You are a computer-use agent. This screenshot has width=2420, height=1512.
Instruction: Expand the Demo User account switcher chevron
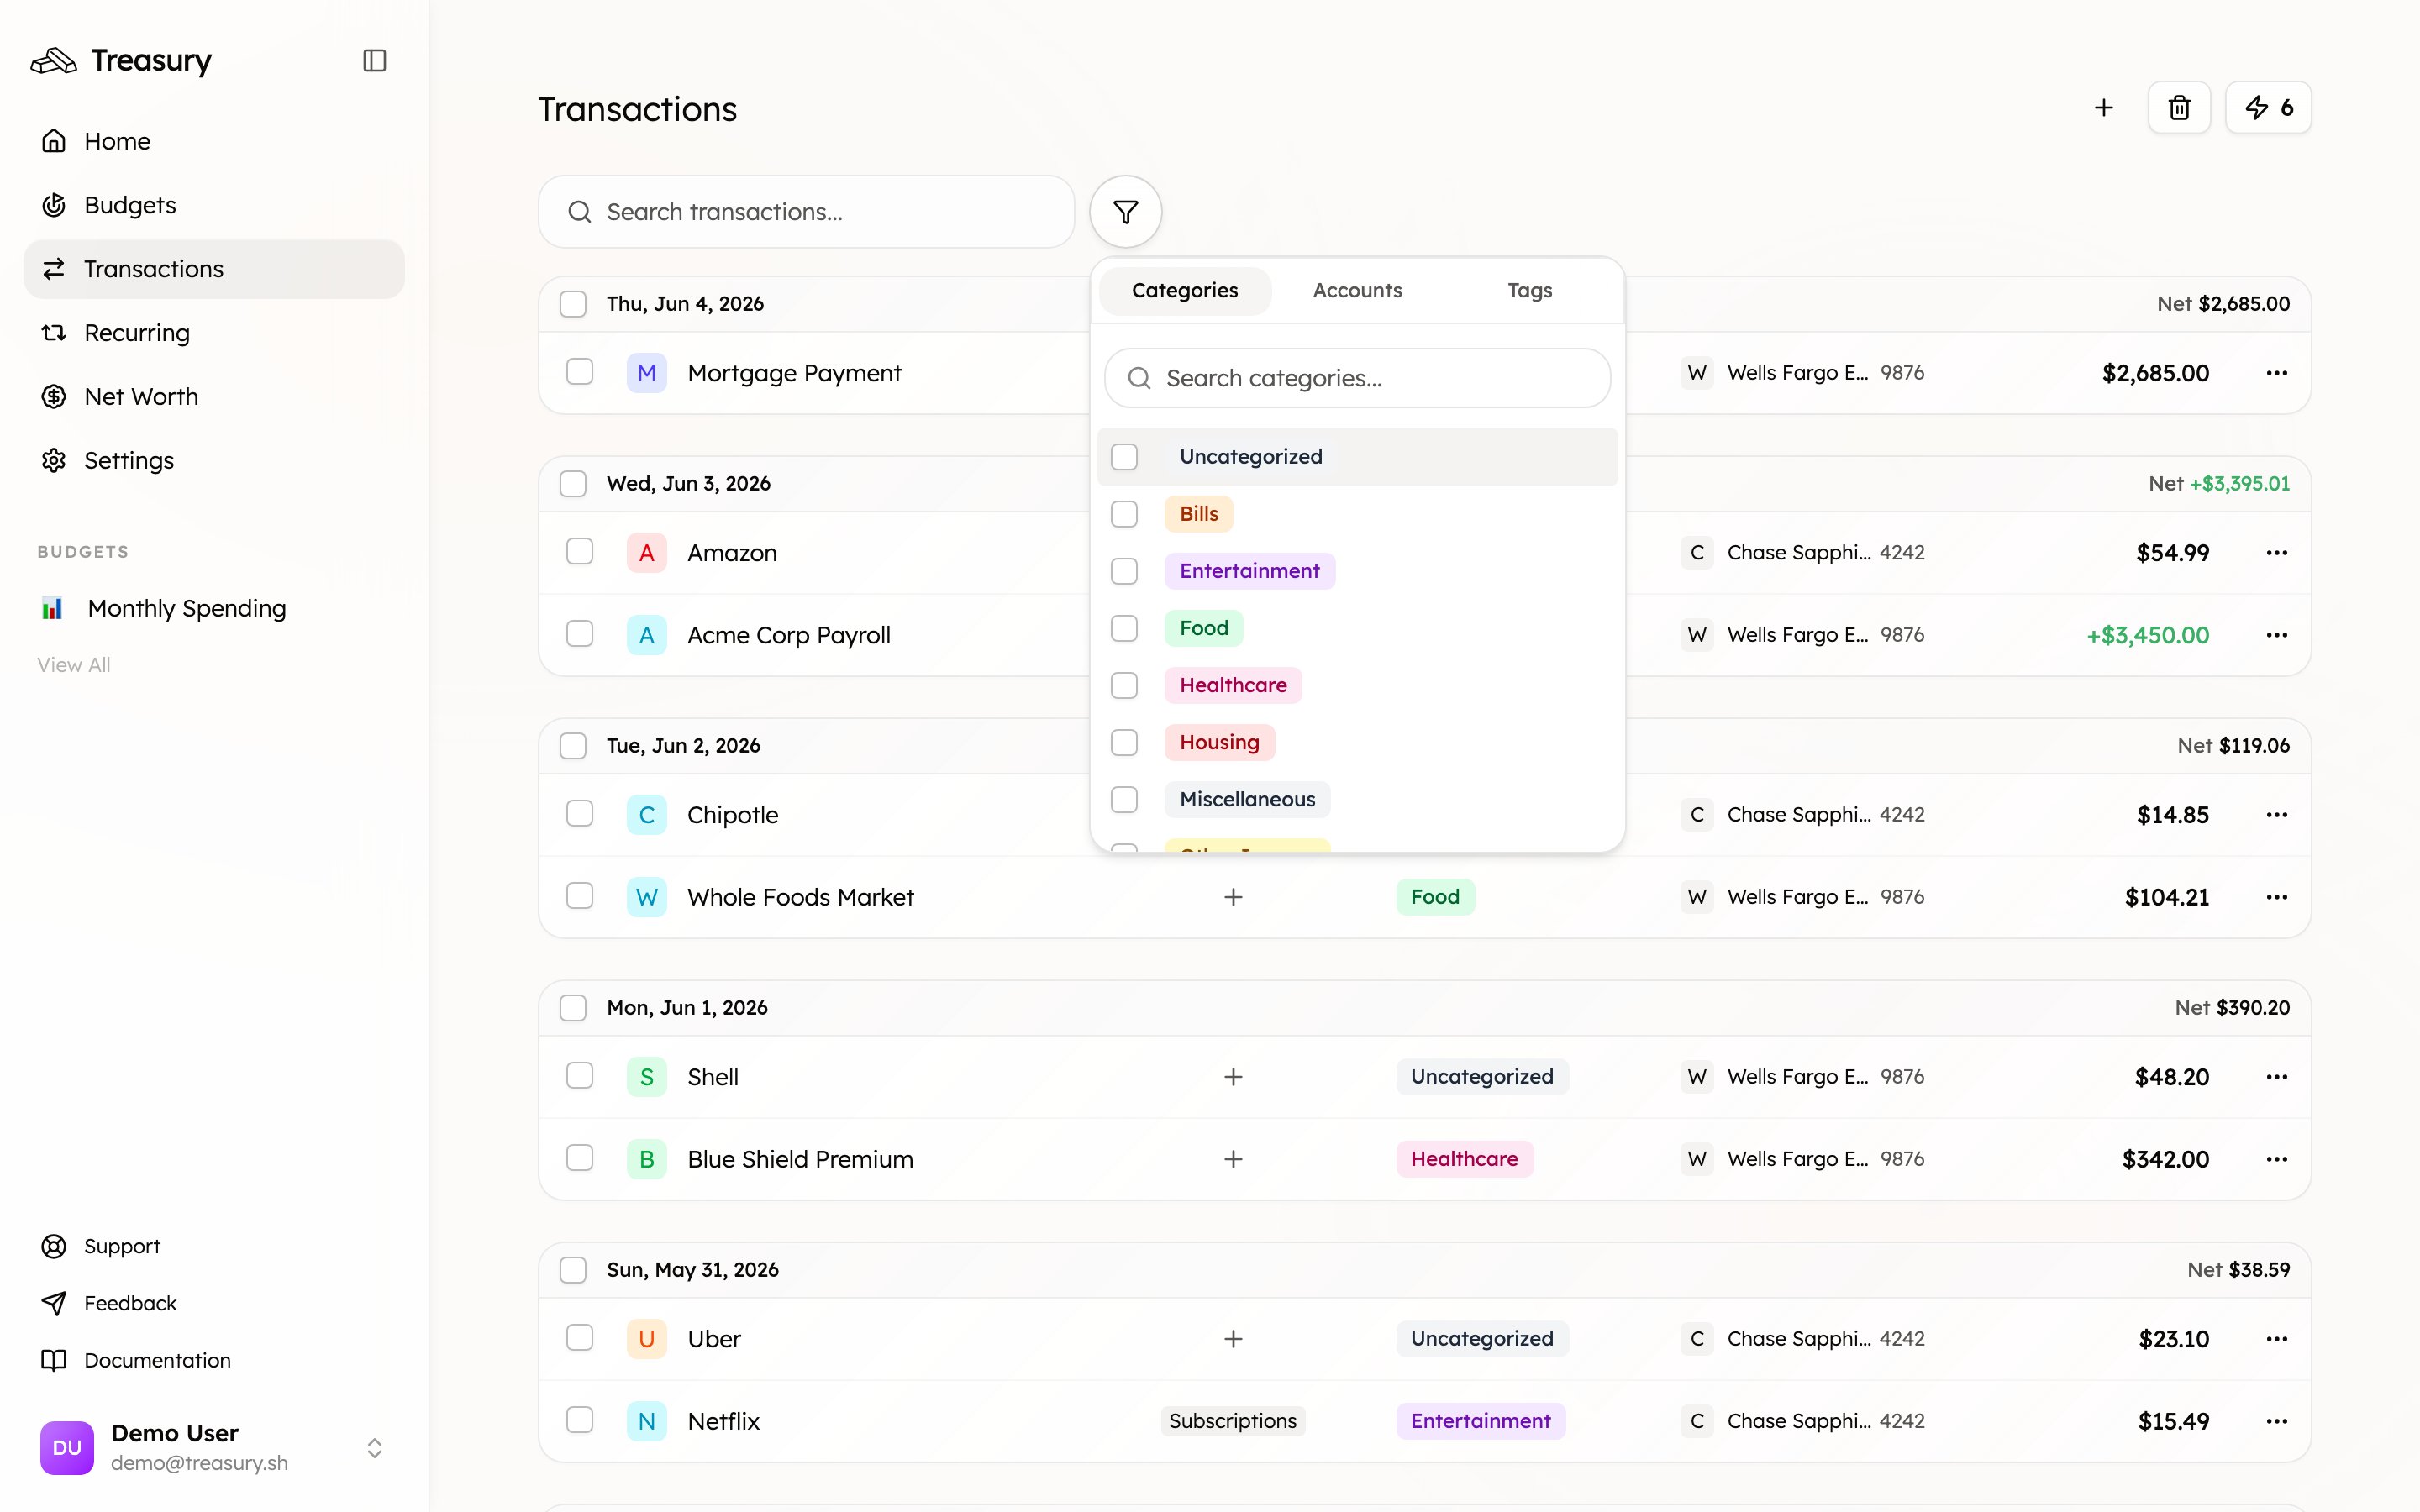[x=374, y=1448]
